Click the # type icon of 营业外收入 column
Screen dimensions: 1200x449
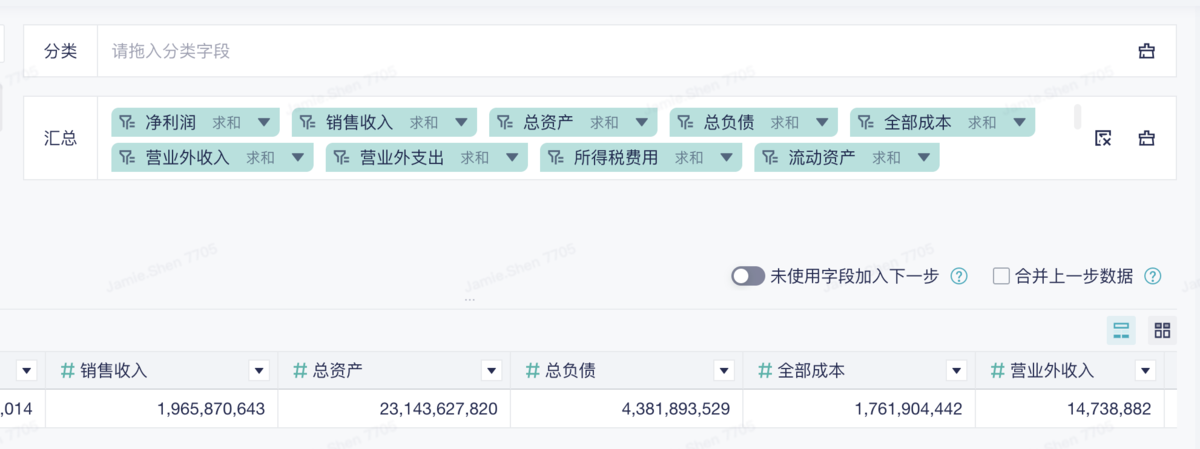point(997,371)
